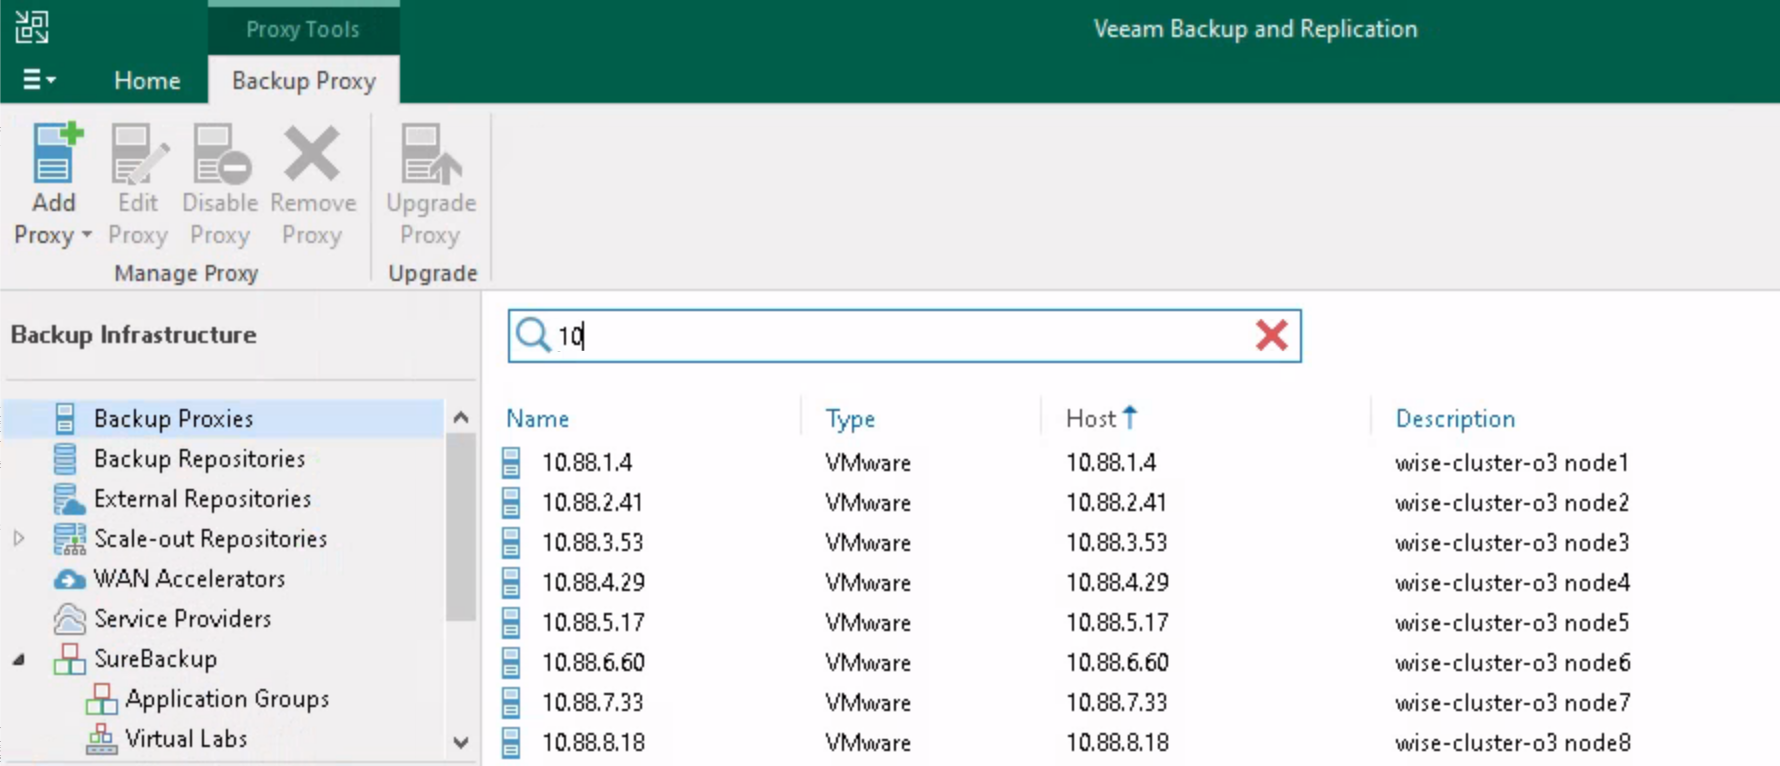
Task: Click the server icon beside 10.88.7.33
Action: click(511, 702)
